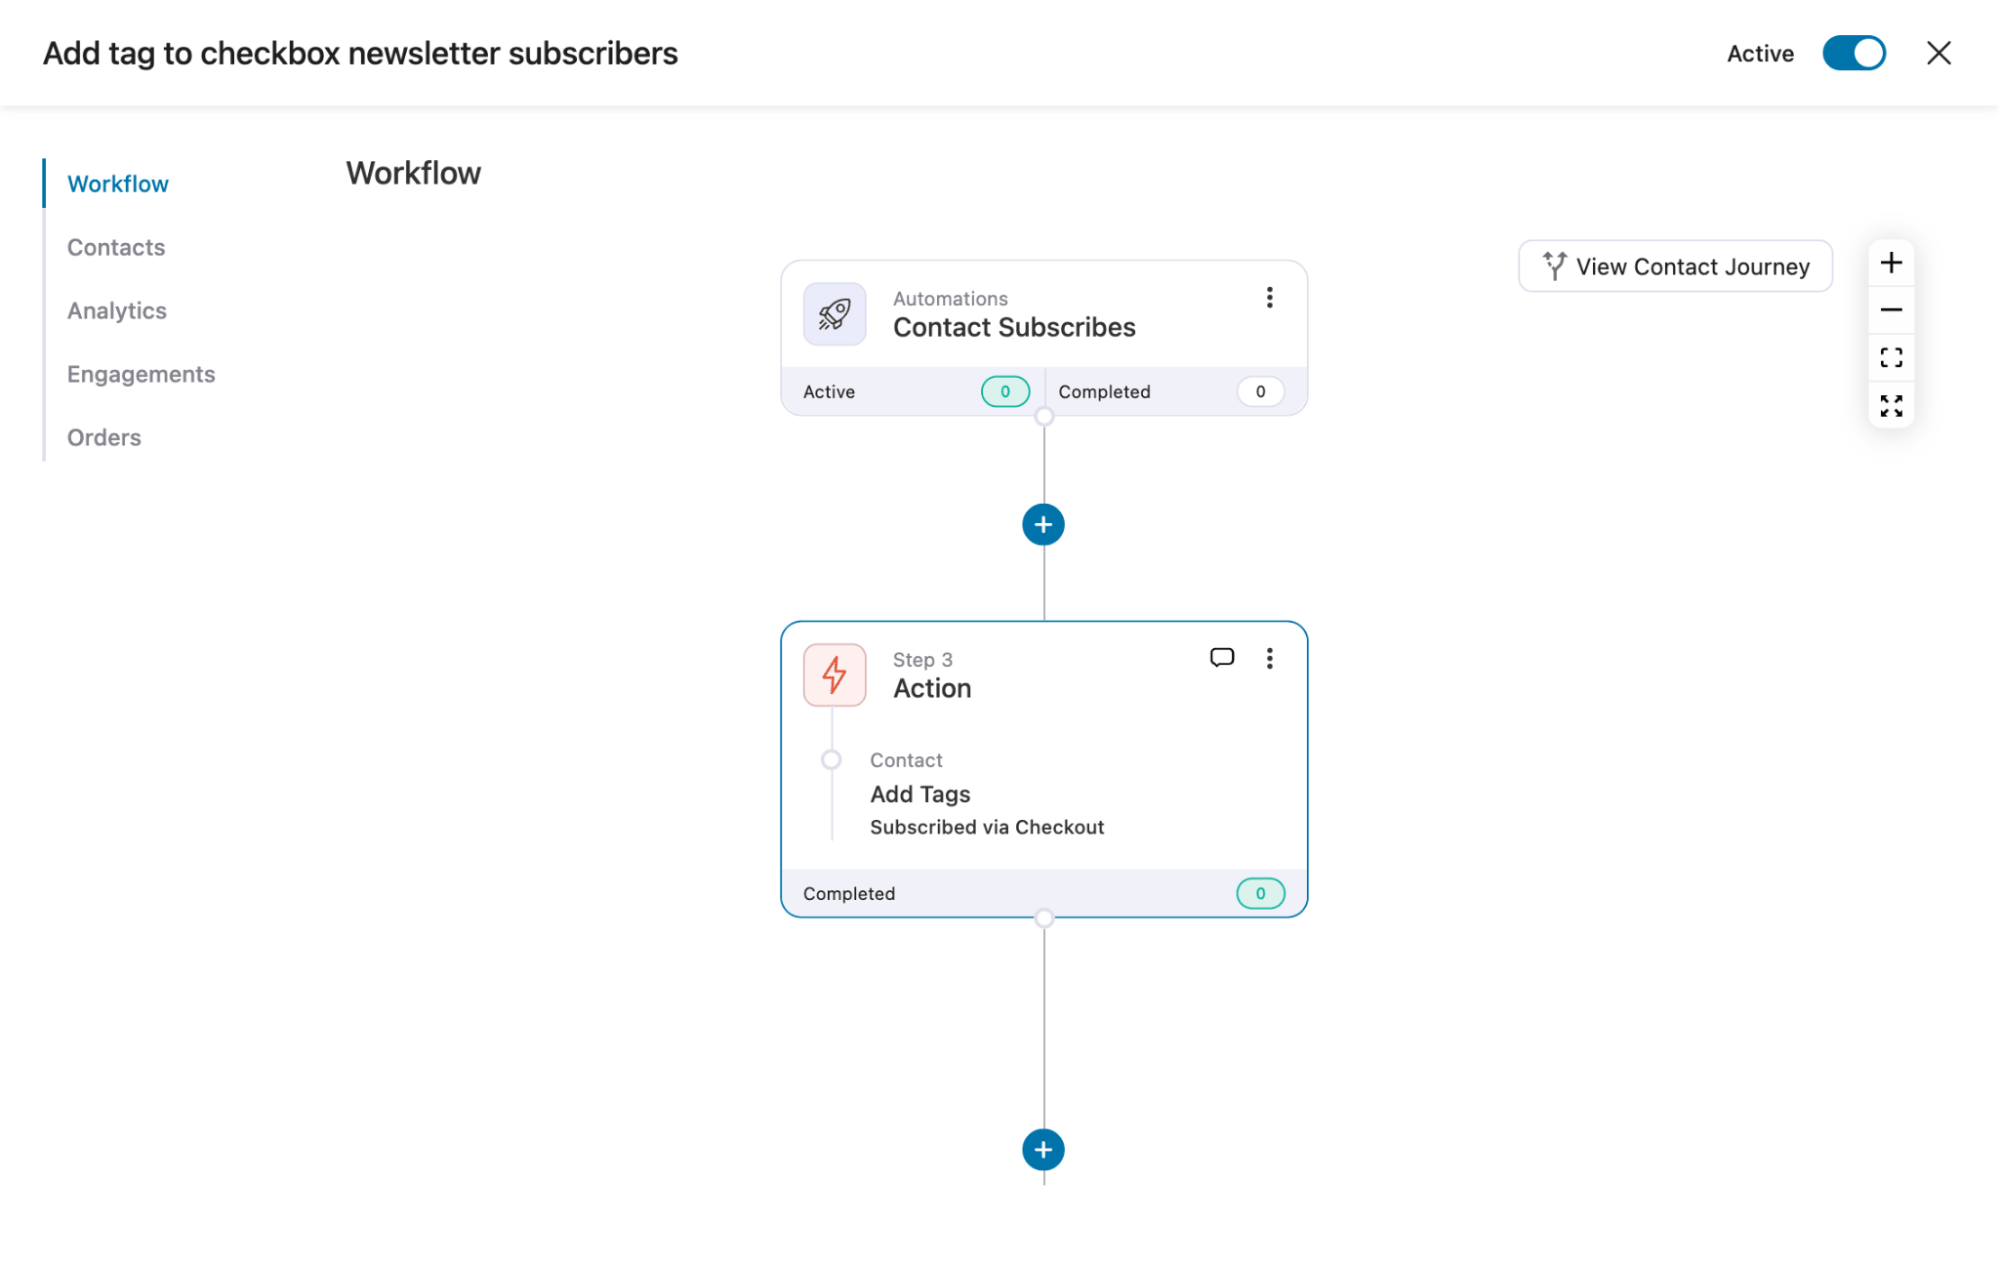Click the plus node below the Action step

coord(1043,1149)
